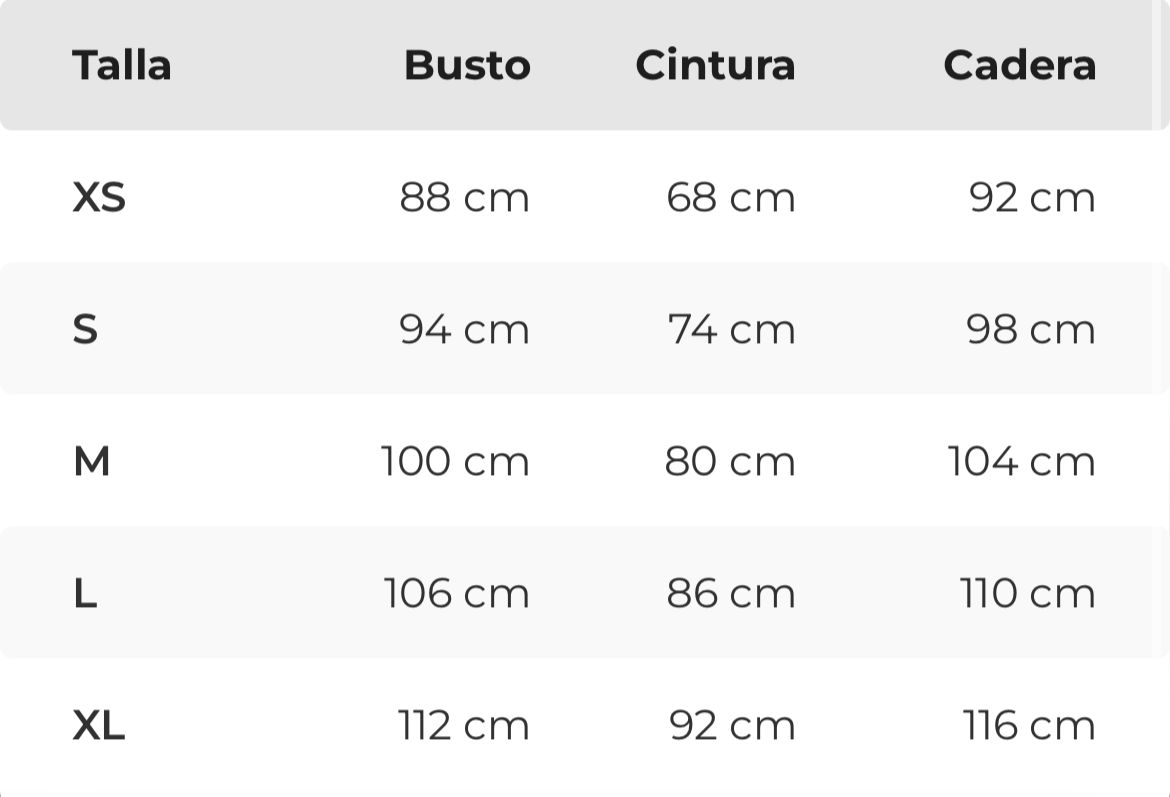Click the 88 cm bust value
1170x797 pixels.
click(x=464, y=198)
